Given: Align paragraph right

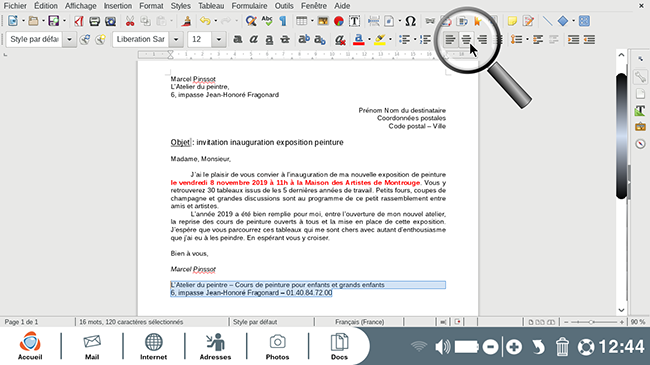Looking at the screenshot, I should tap(482, 39).
